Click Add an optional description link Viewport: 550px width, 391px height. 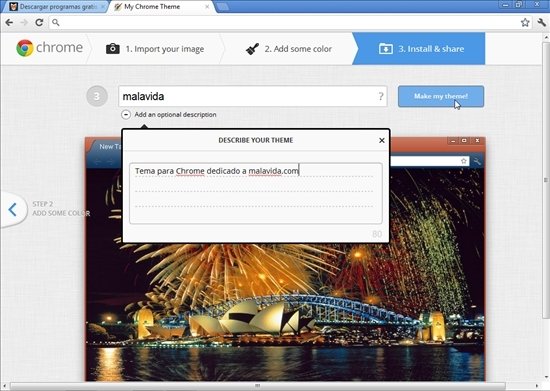point(175,115)
